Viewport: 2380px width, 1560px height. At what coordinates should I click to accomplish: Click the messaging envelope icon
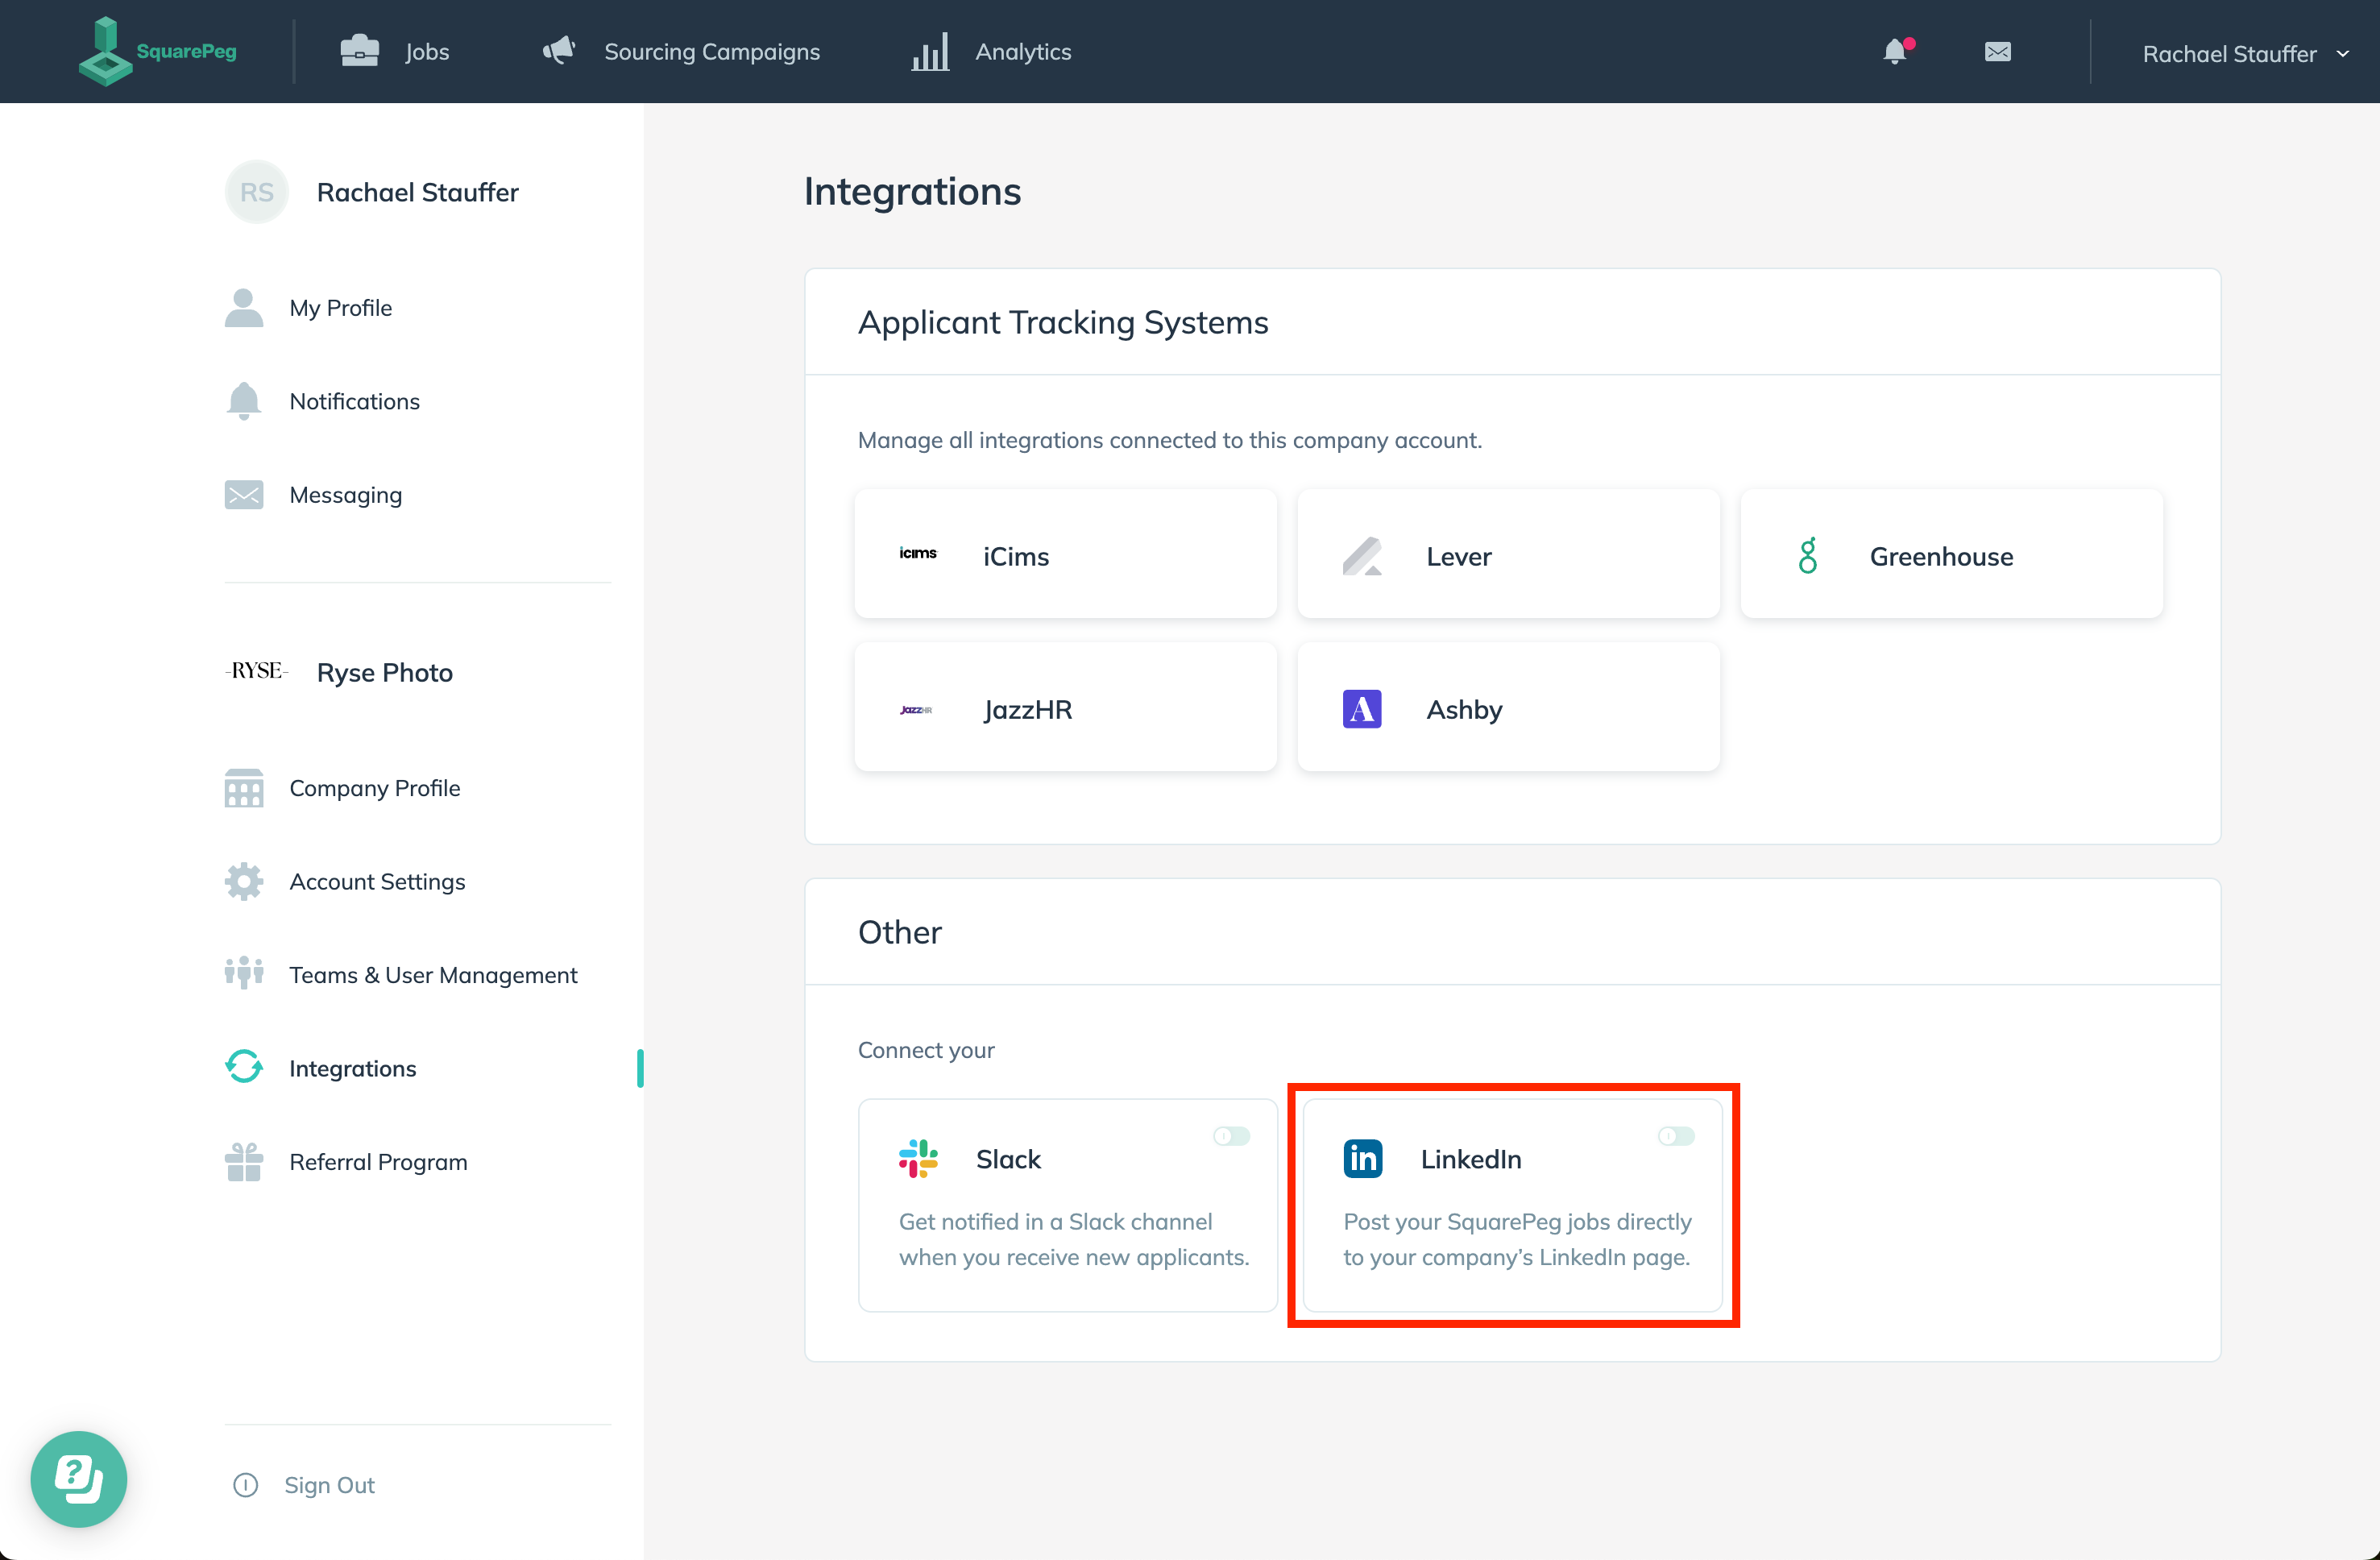pos(1997,51)
